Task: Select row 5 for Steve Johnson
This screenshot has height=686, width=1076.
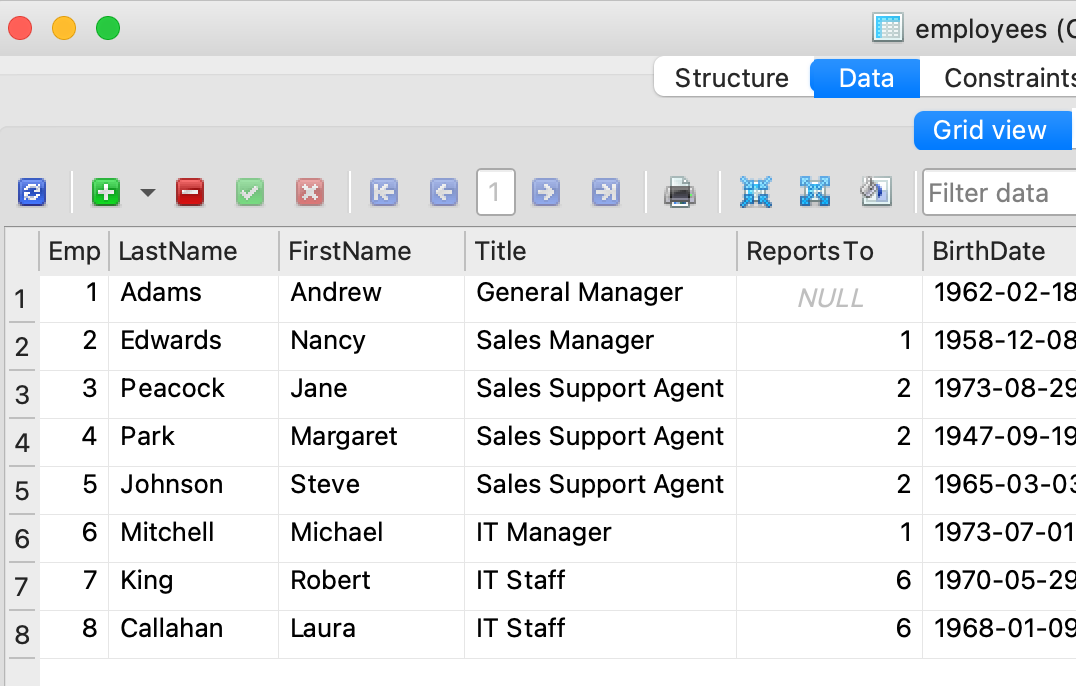Action: 22,491
